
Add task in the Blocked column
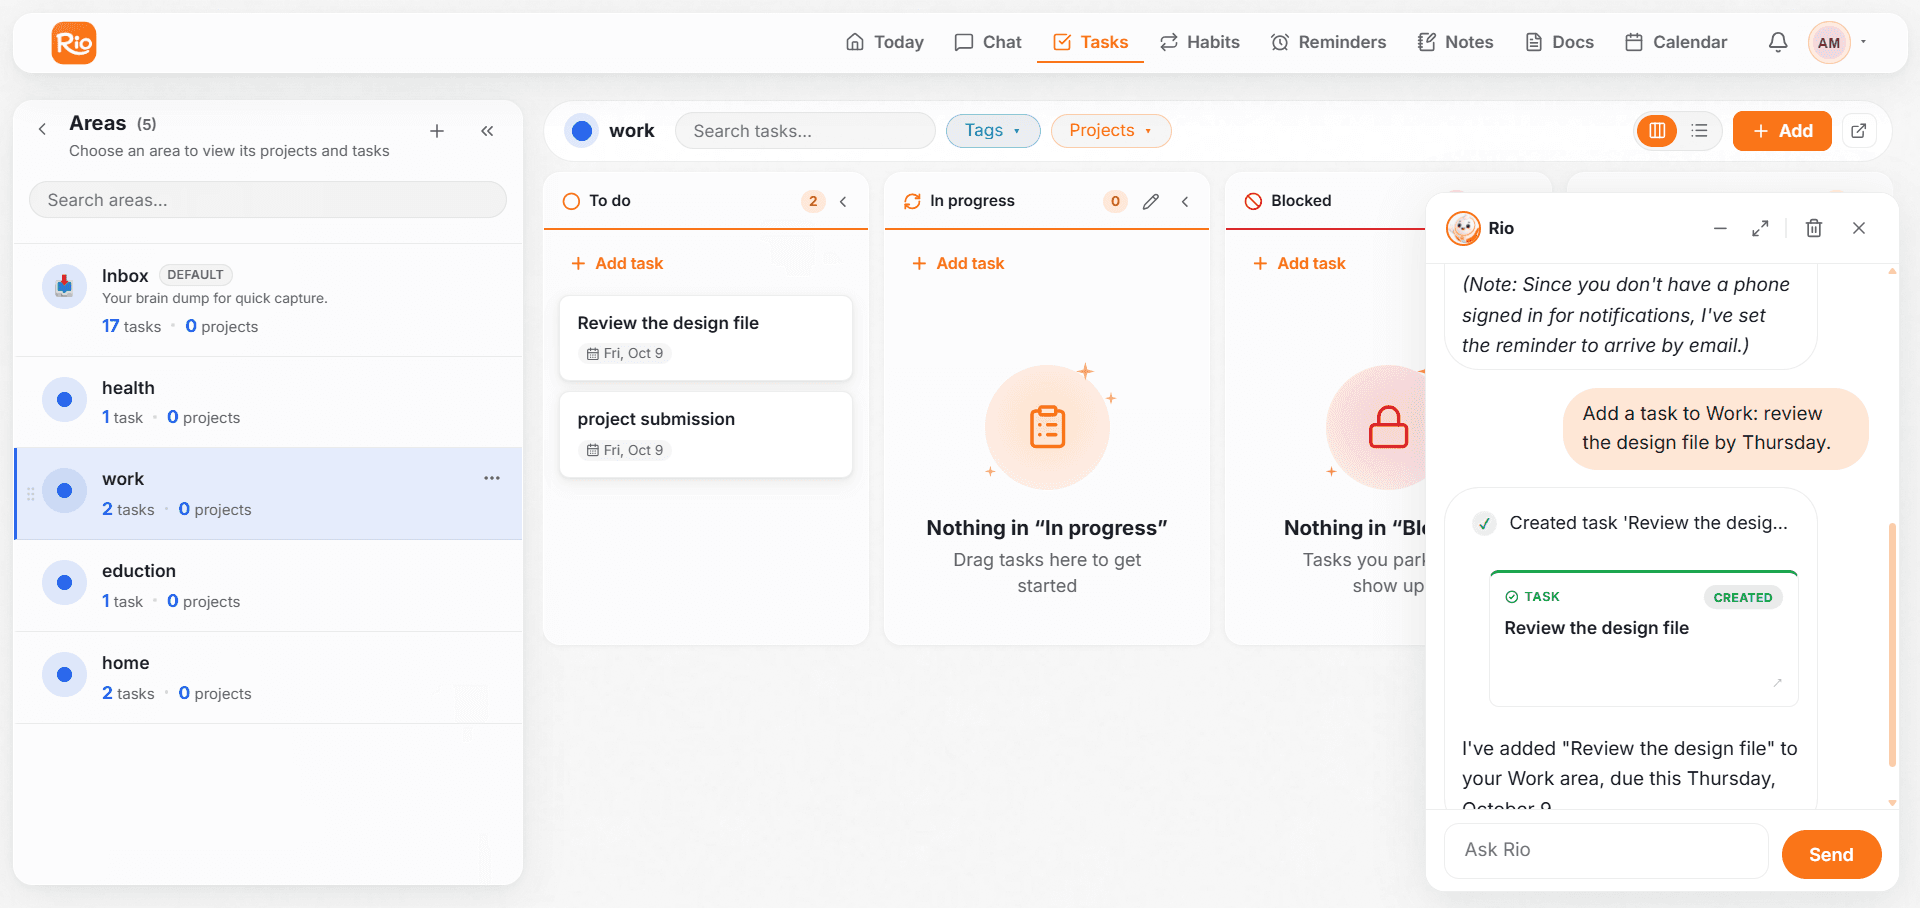[x=1299, y=263]
